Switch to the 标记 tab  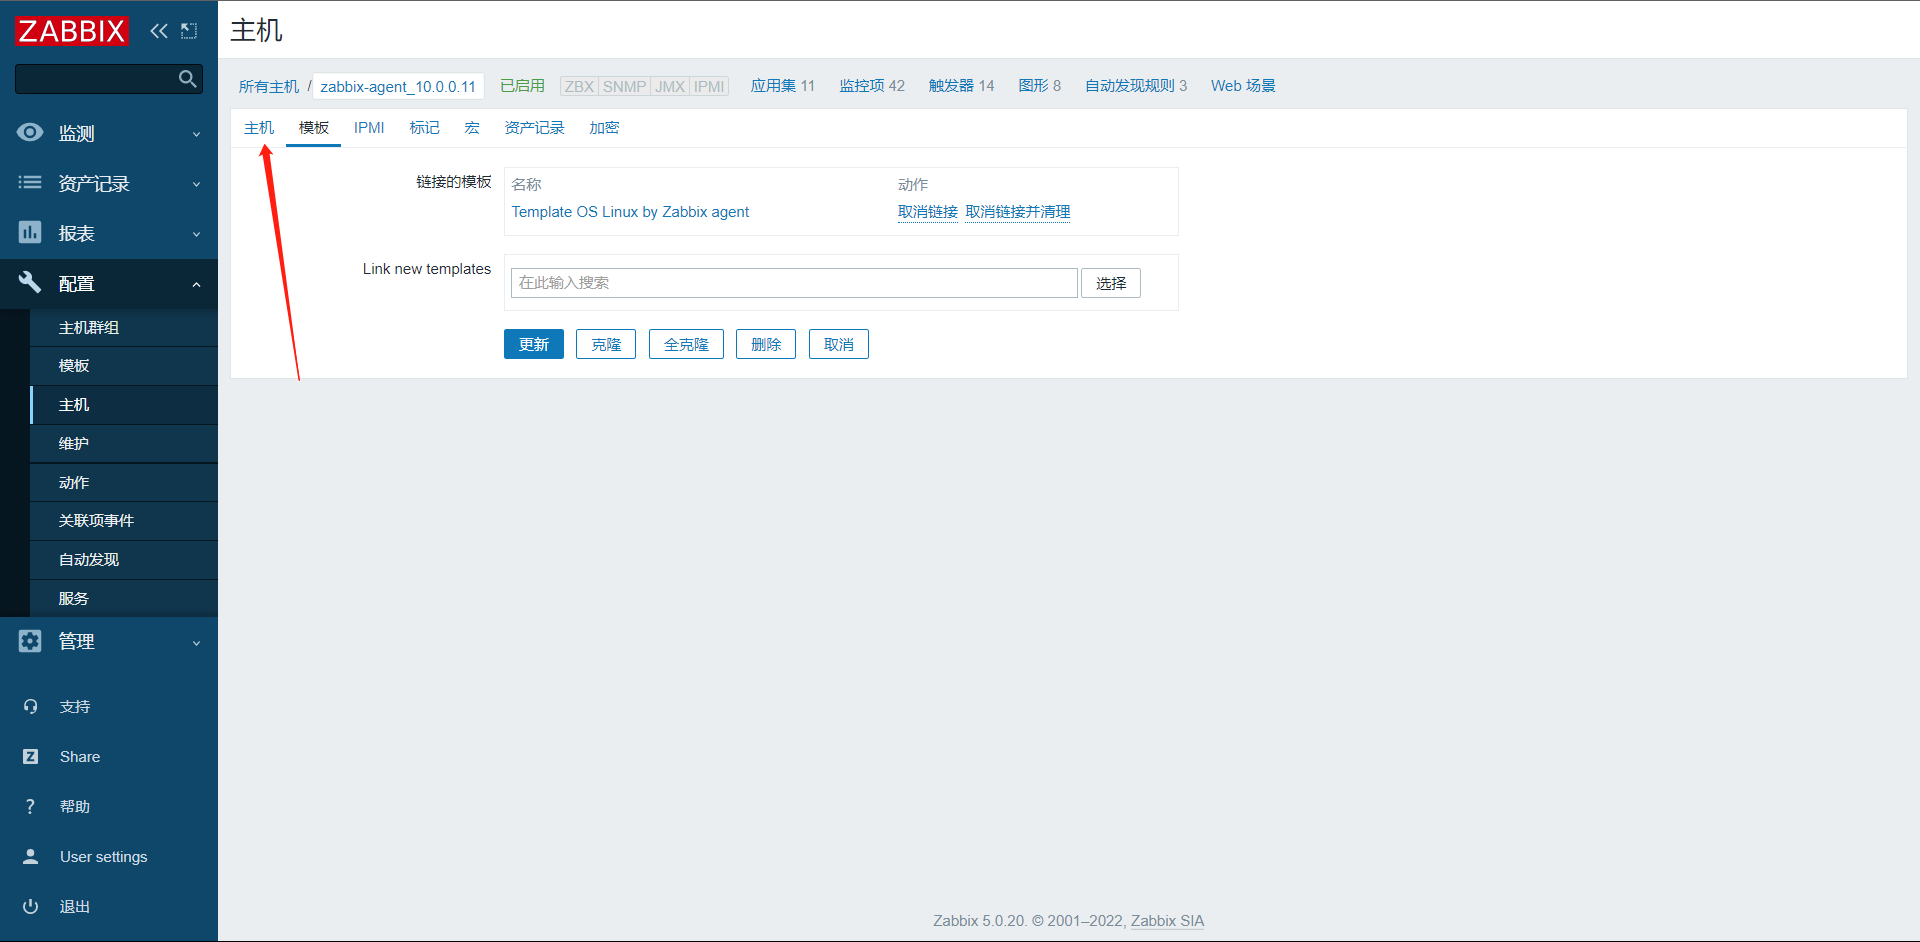pyautogui.click(x=424, y=128)
